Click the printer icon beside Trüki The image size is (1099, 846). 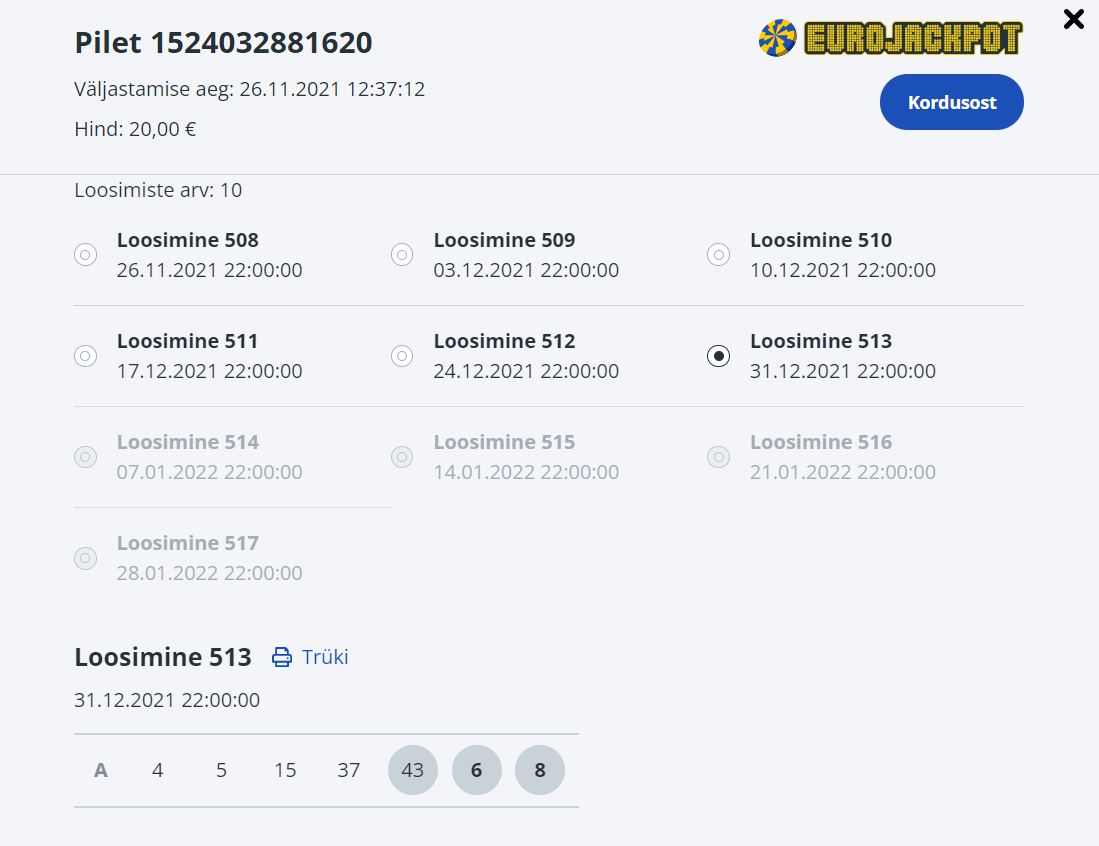pyautogui.click(x=282, y=657)
